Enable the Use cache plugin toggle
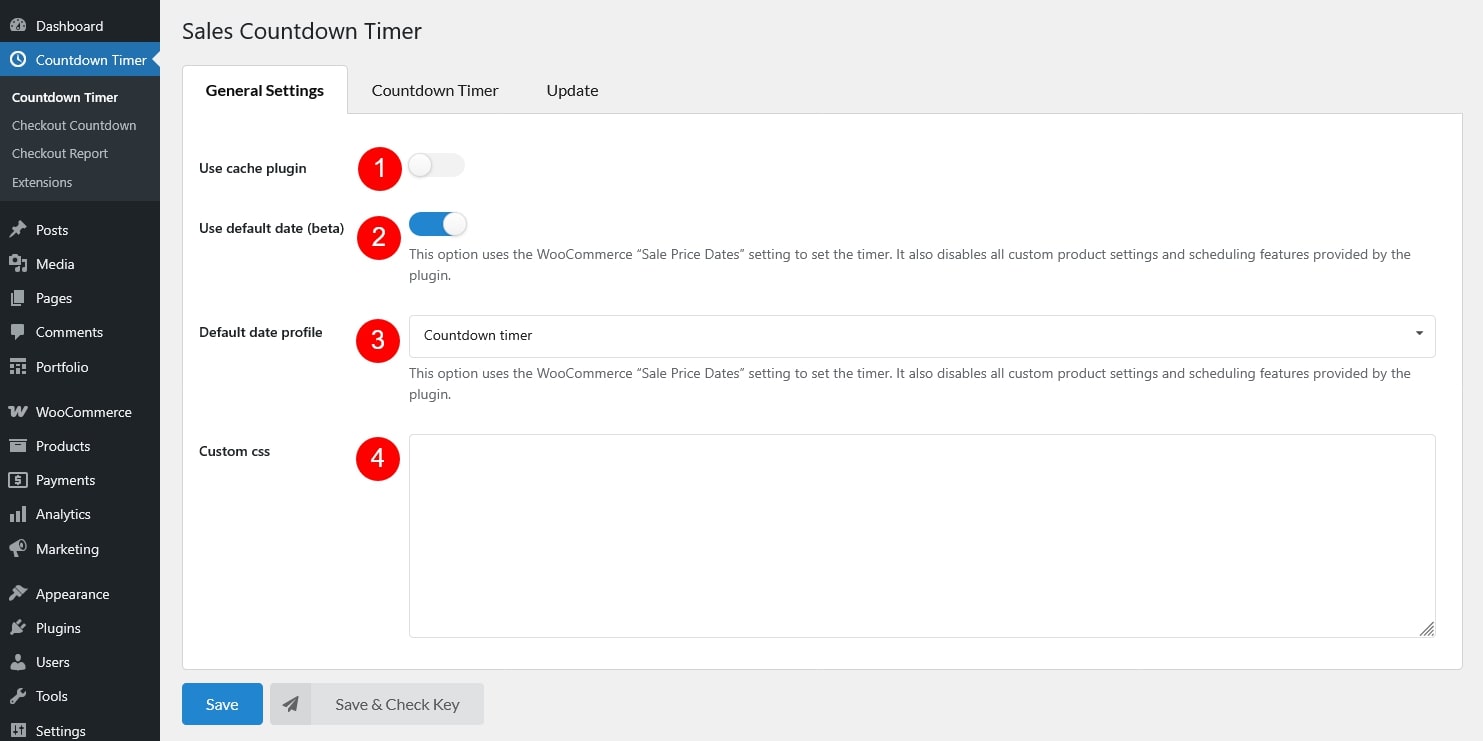The height and width of the screenshot is (741, 1483). [436, 166]
